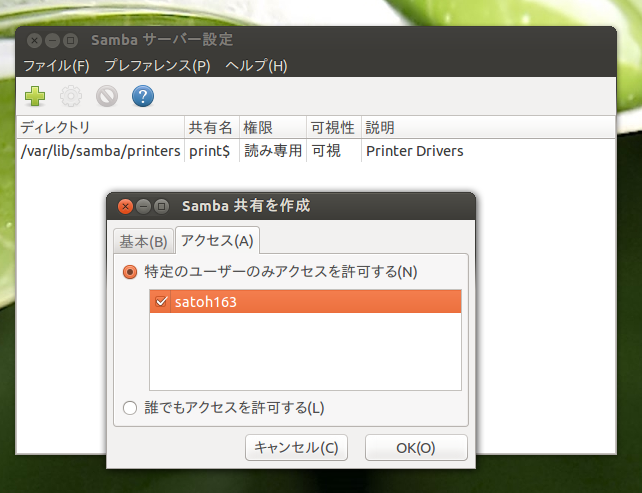Minimize the Samba 共有を作成 dialog
642x493 pixels.
143,206
